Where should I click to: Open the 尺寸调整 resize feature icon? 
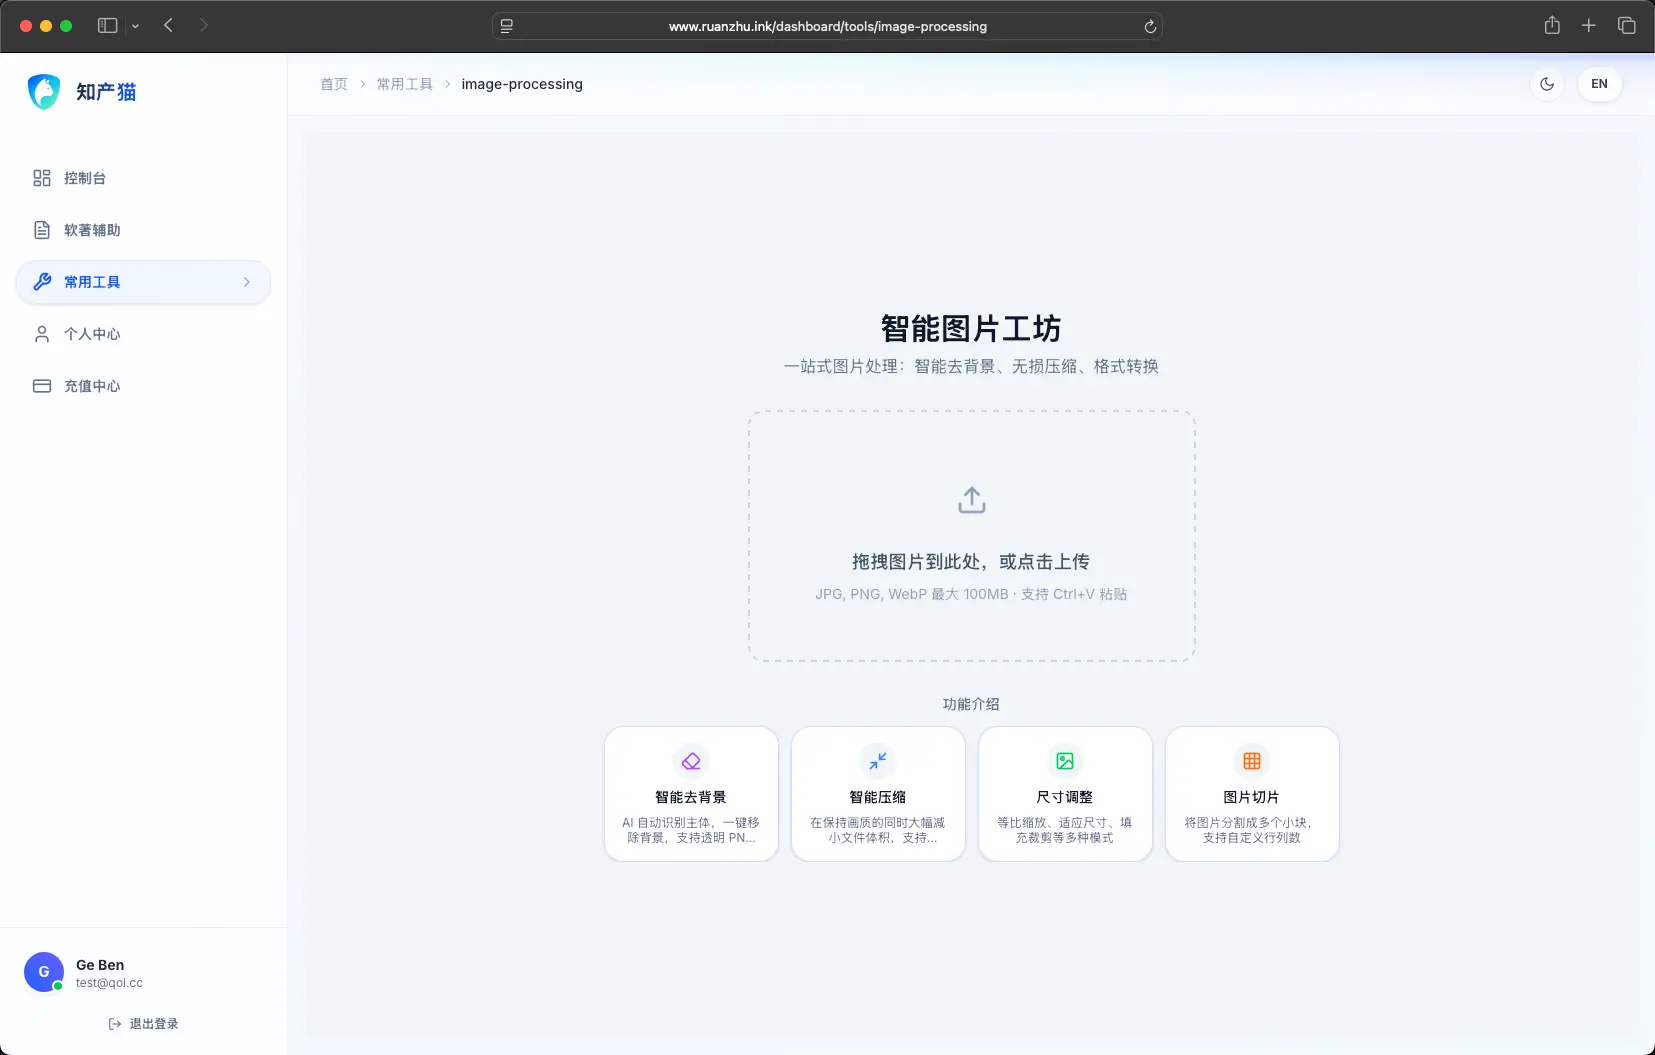pos(1064,760)
